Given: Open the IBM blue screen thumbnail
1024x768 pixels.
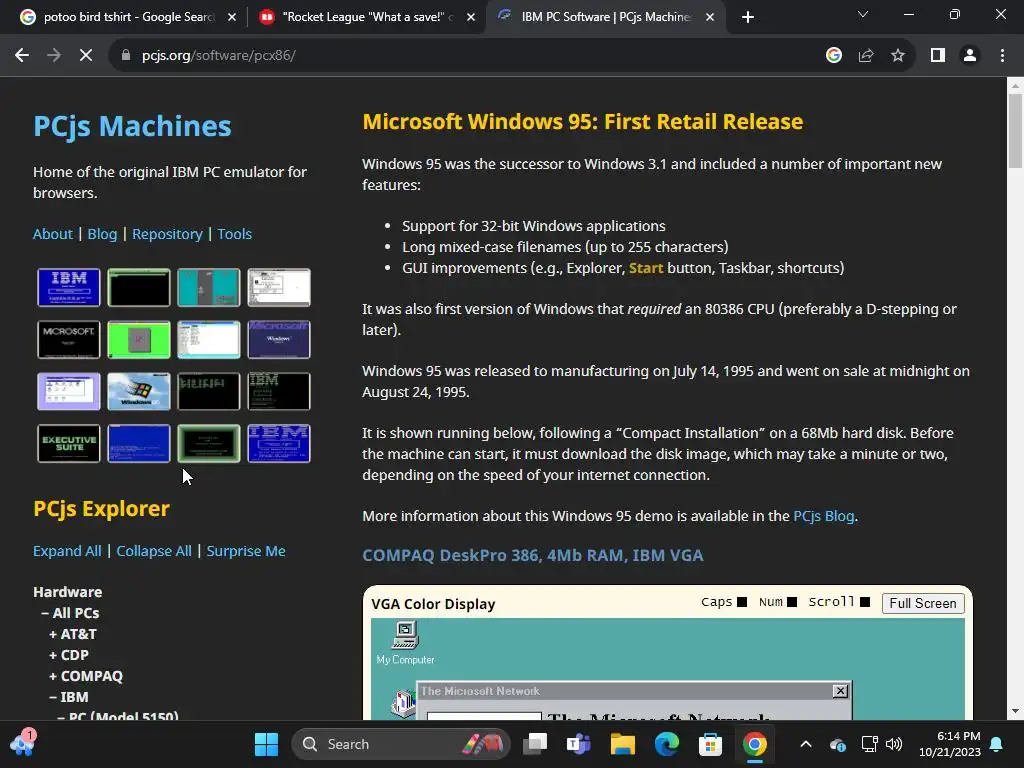Looking at the screenshot, I should click(x=69, y=287).
